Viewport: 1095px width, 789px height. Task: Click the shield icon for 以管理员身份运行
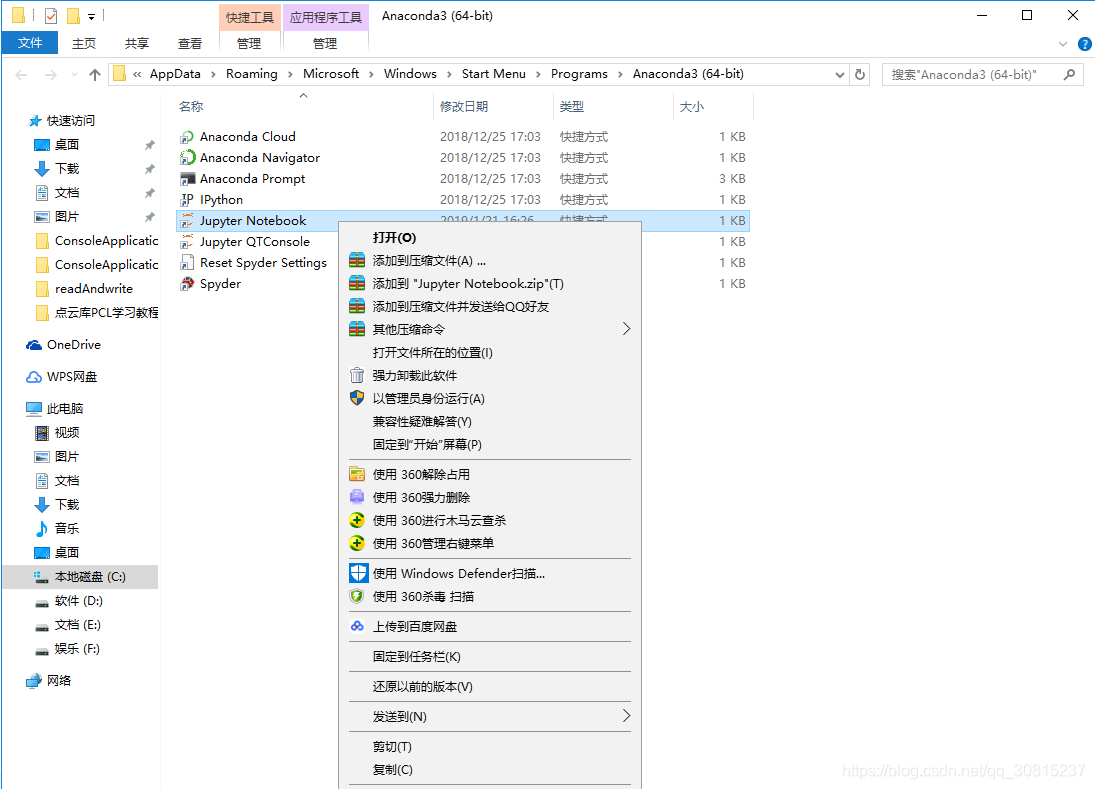click(x=357, y=399)
